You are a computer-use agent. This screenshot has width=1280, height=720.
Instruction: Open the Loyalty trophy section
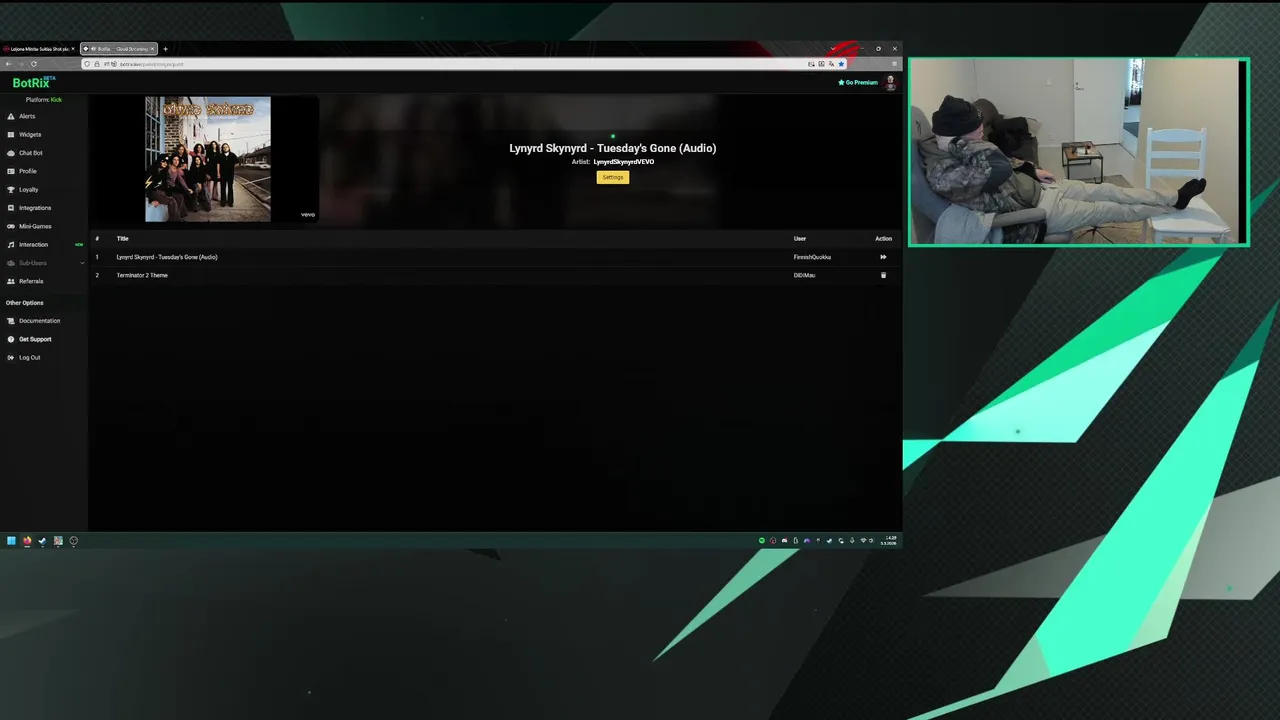28,189
